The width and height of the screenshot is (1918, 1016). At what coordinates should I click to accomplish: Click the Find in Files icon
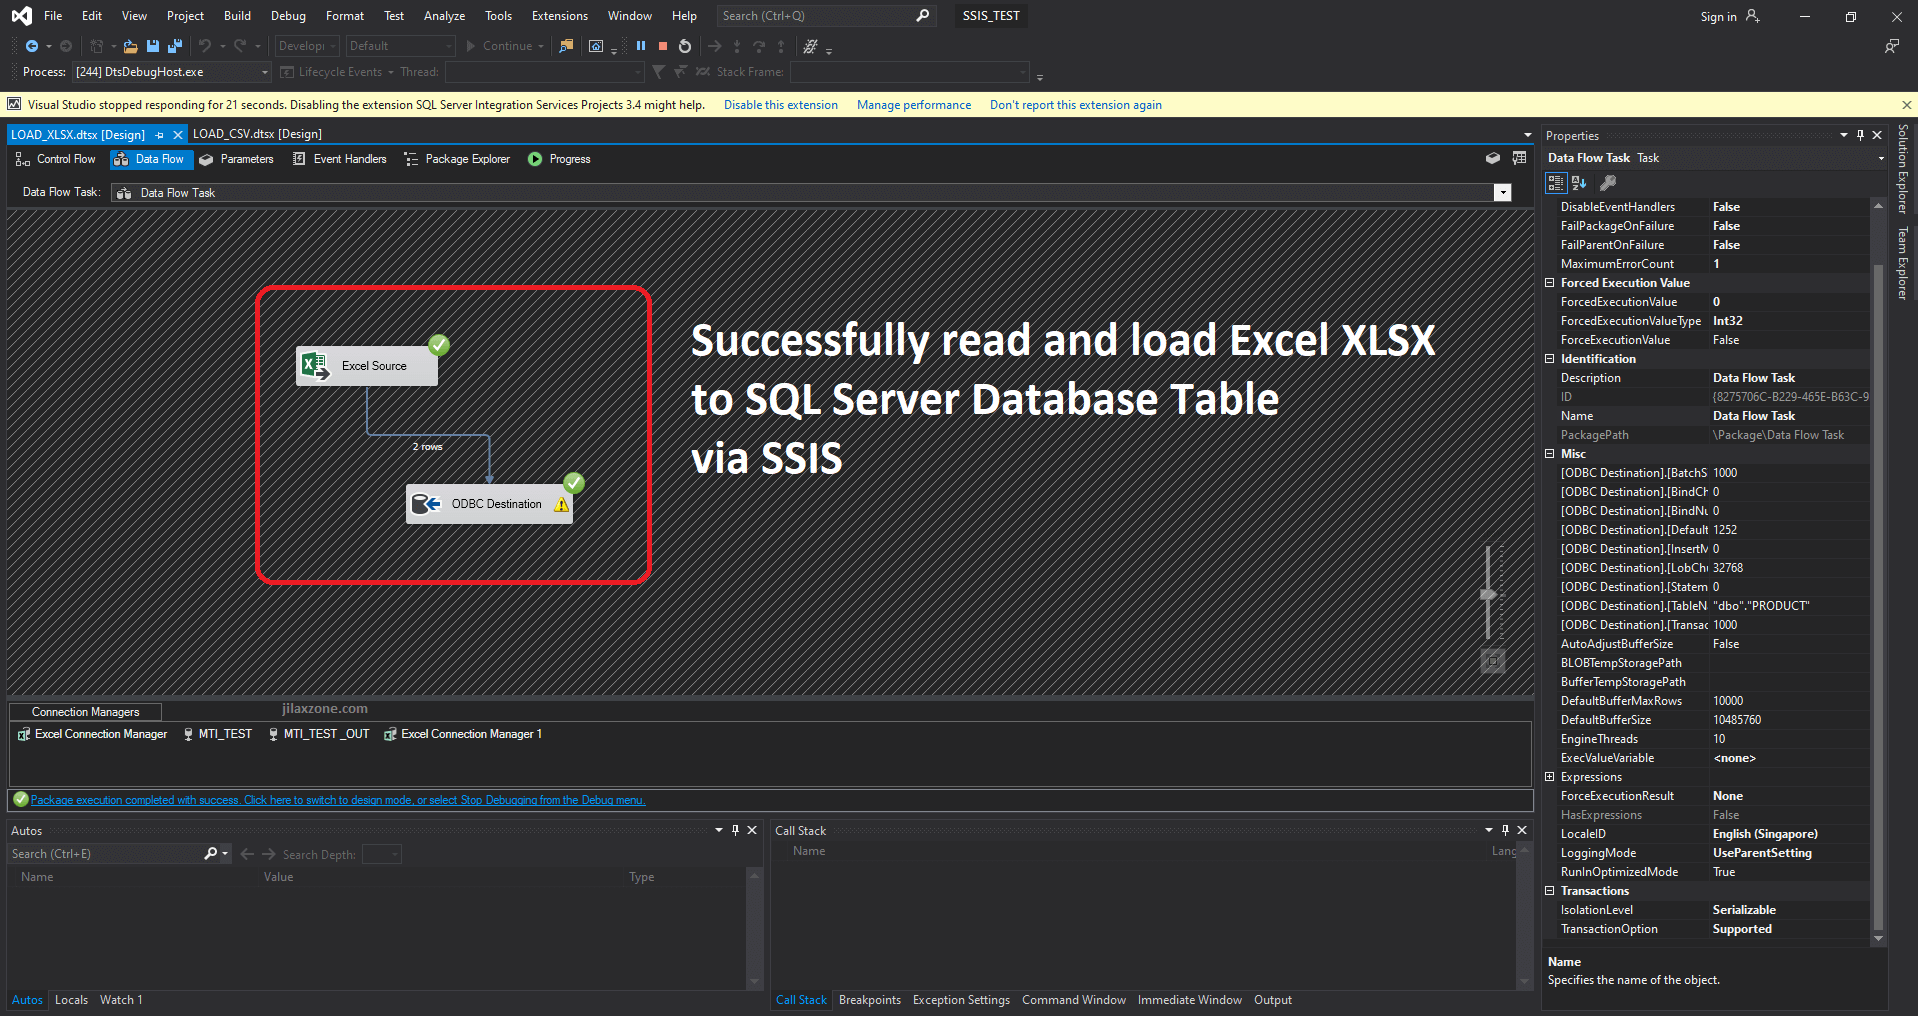(x=566, y=46)
